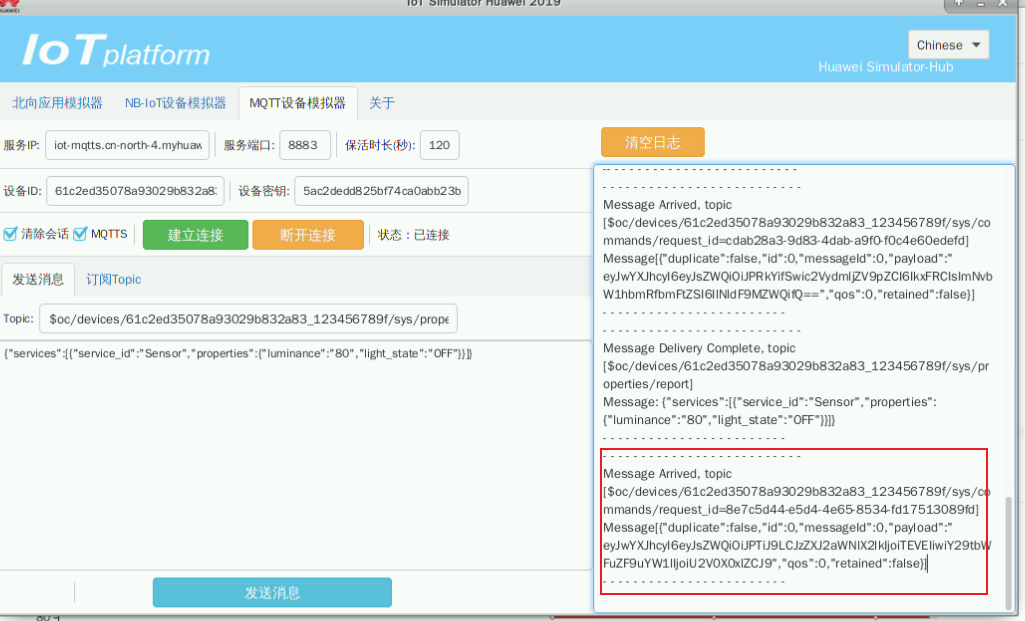Click the log panel vertical scrollbar
The image size is (1025, 621).
[1009, 552]
